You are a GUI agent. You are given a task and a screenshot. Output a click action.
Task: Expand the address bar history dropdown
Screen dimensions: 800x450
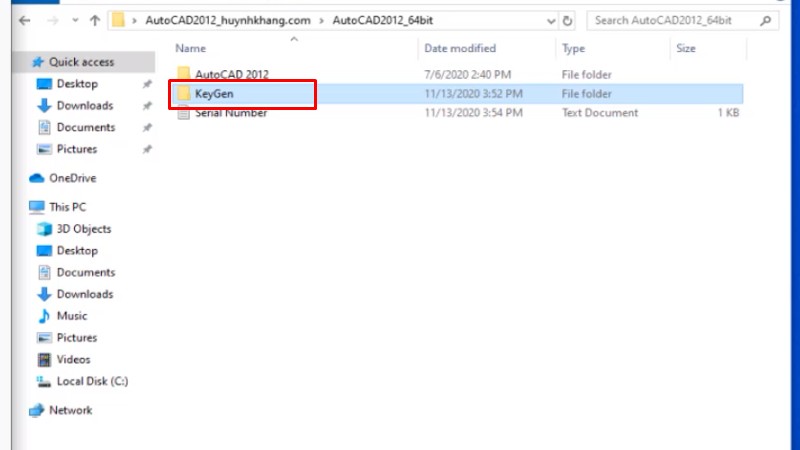click(x=547, y=20)
